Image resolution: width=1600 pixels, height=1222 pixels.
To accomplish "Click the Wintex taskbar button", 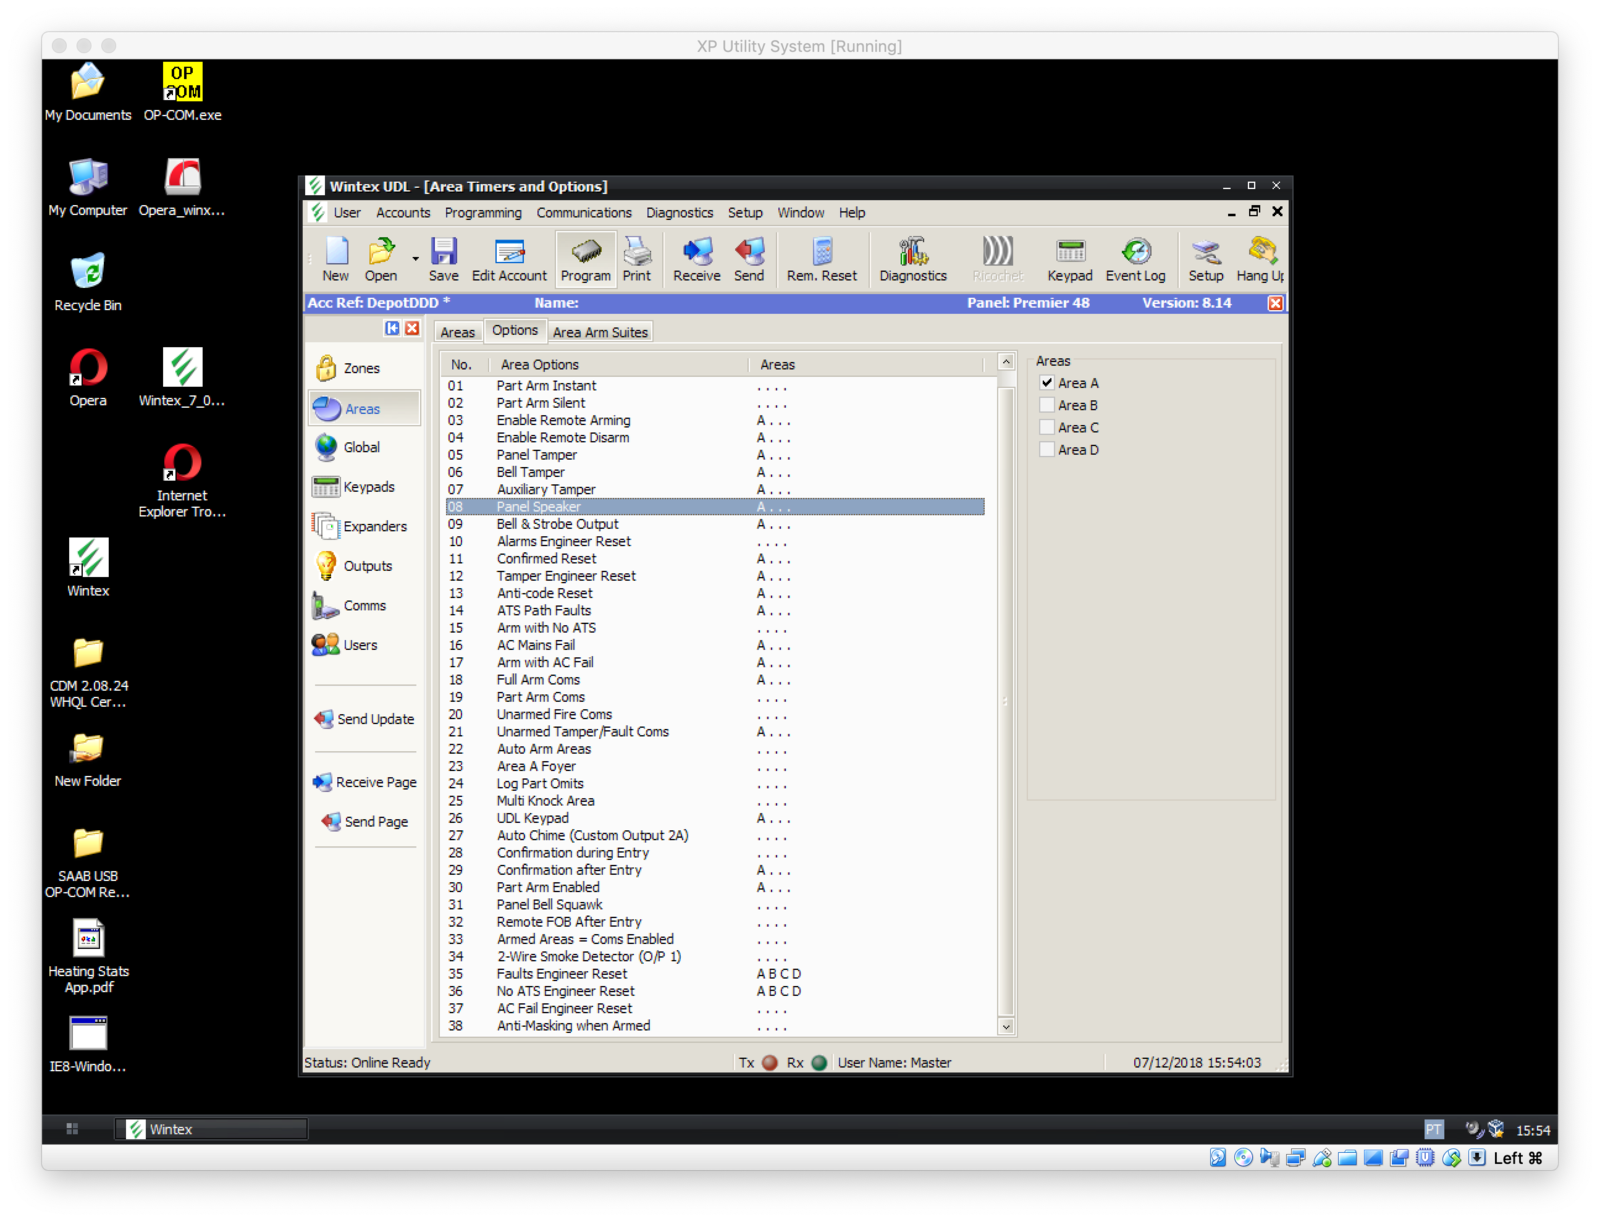I will click(x=212, y=1129).
